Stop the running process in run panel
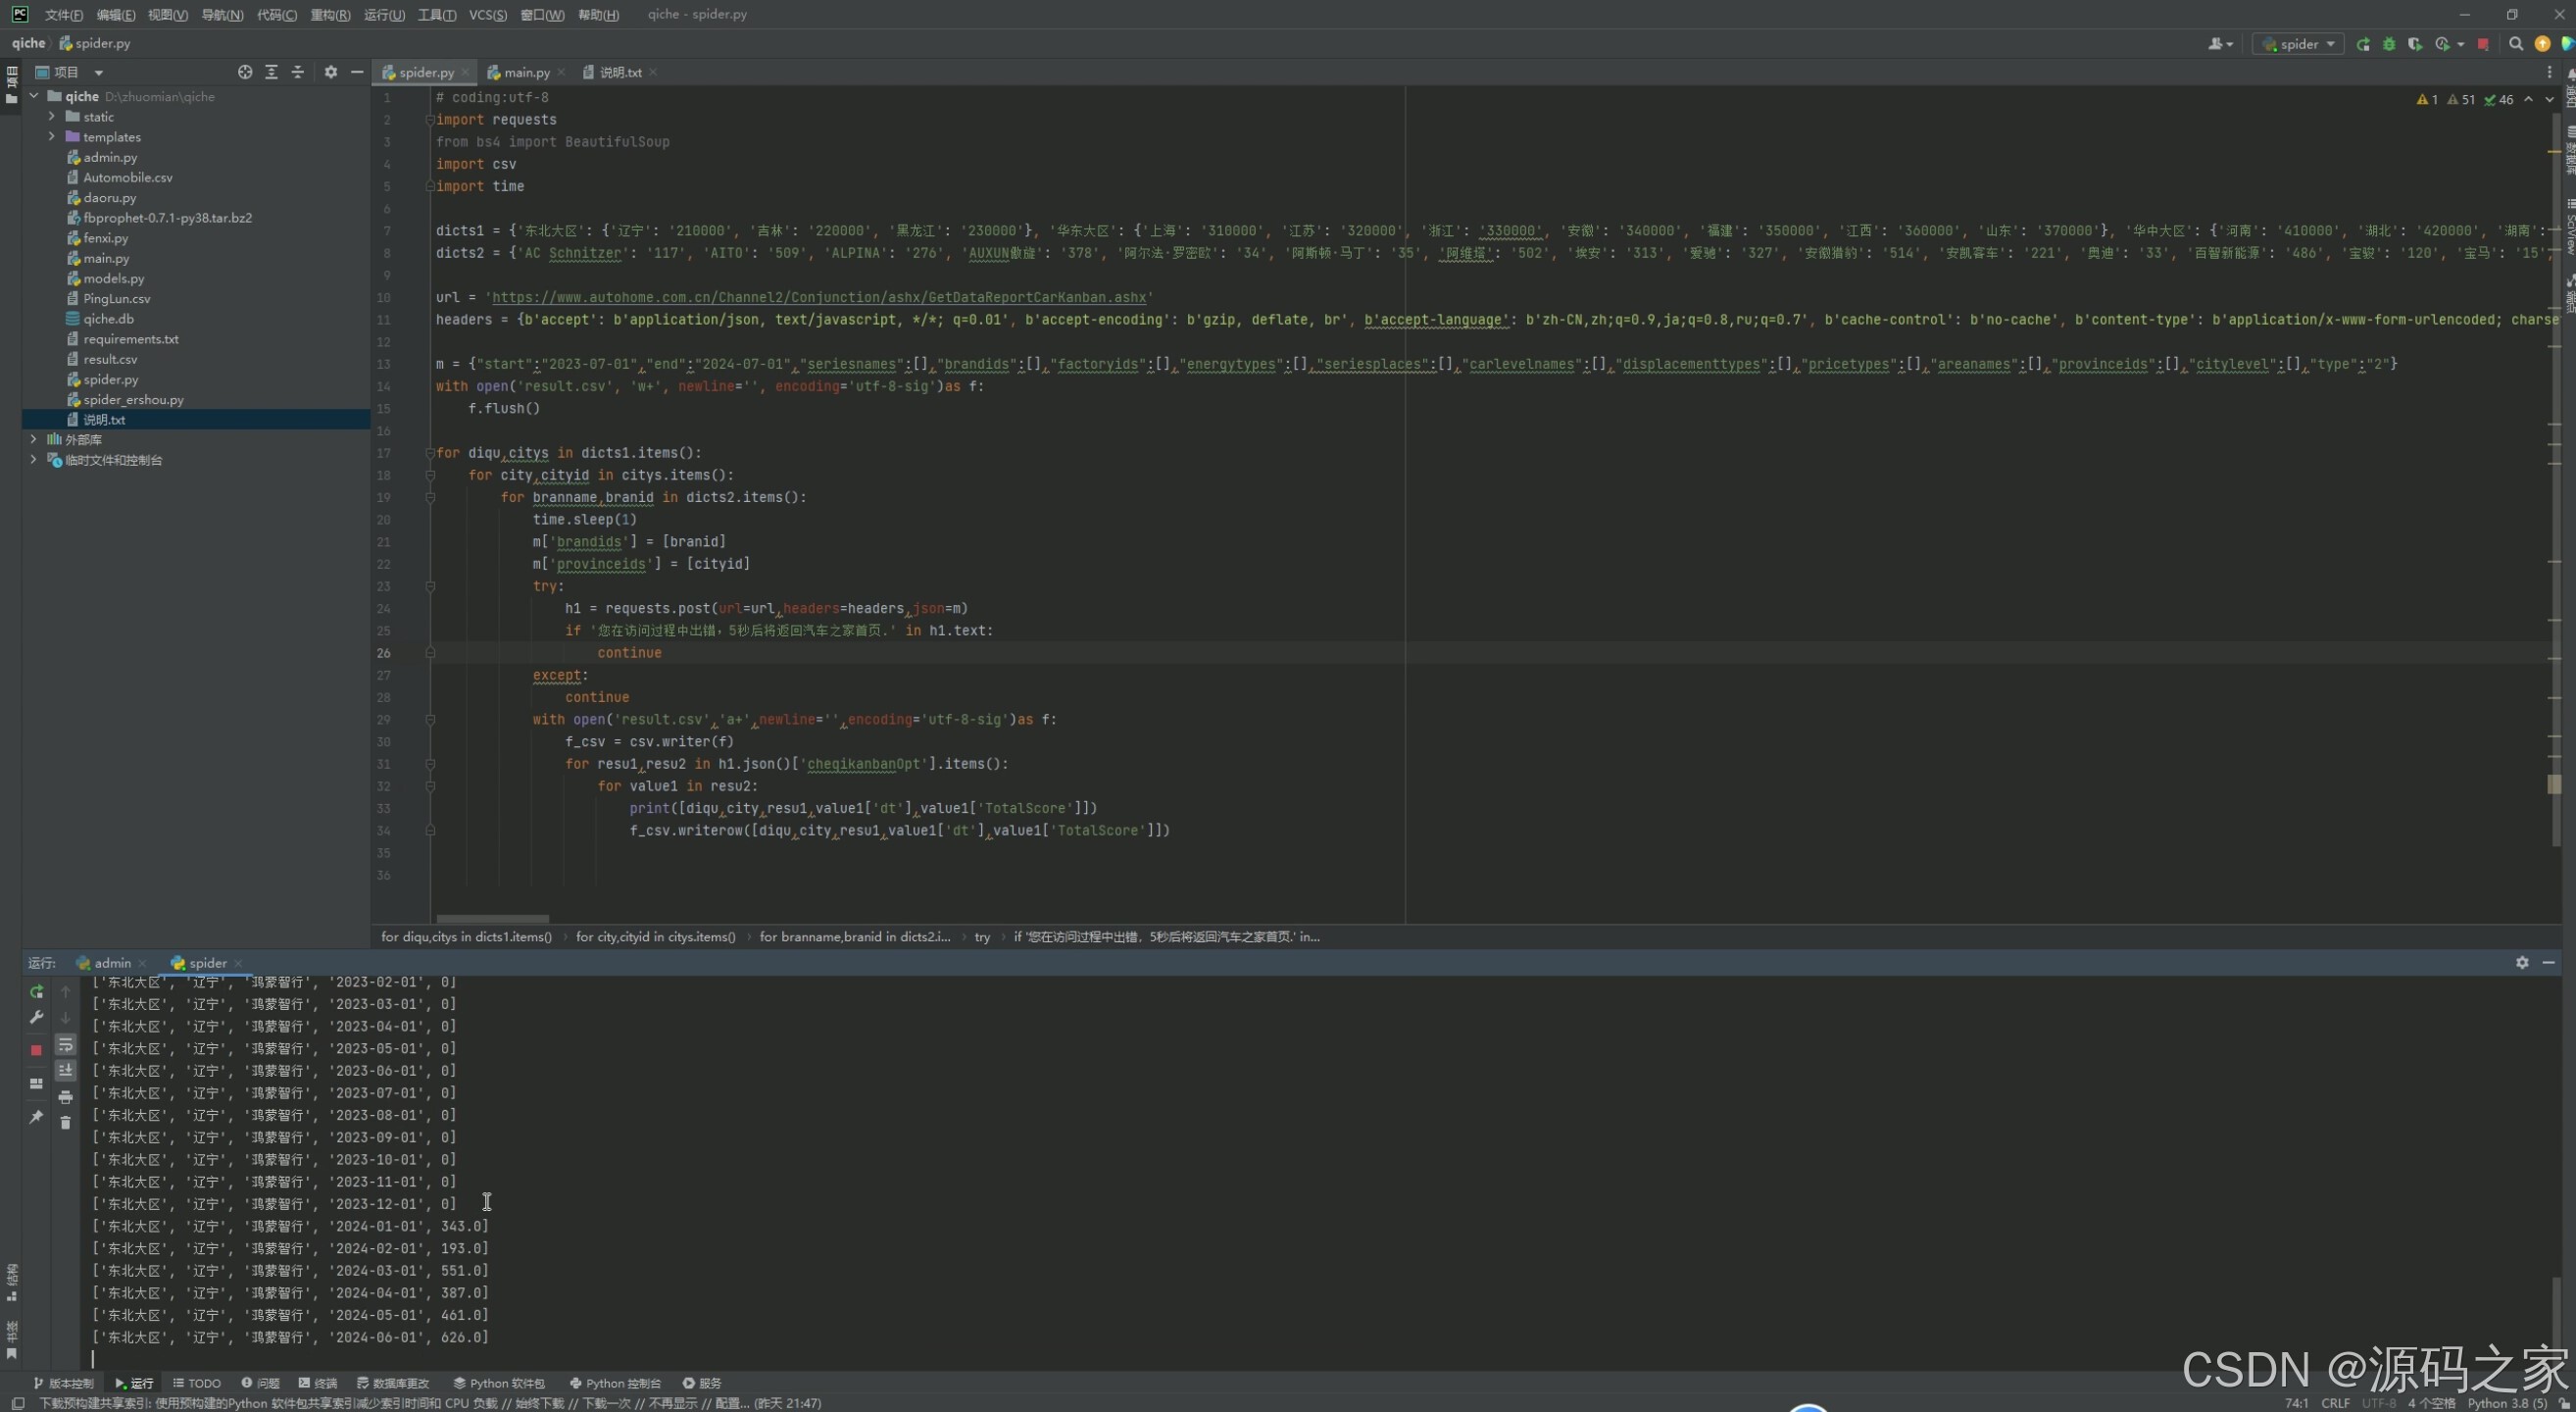 point(36,1050)
